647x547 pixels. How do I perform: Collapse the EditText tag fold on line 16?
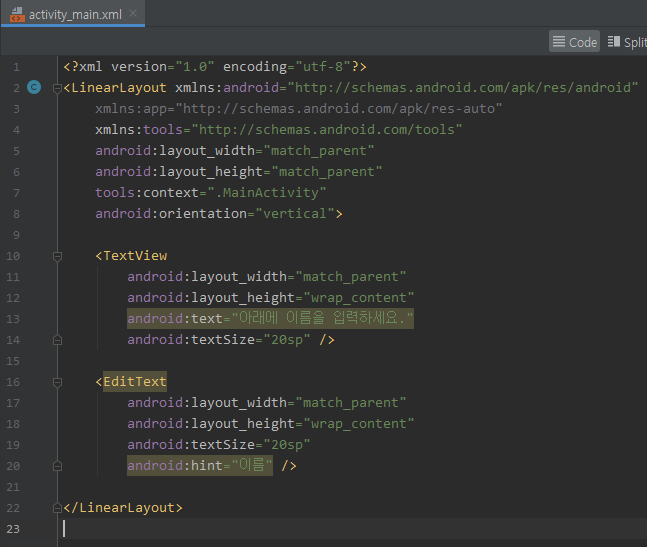57,382
